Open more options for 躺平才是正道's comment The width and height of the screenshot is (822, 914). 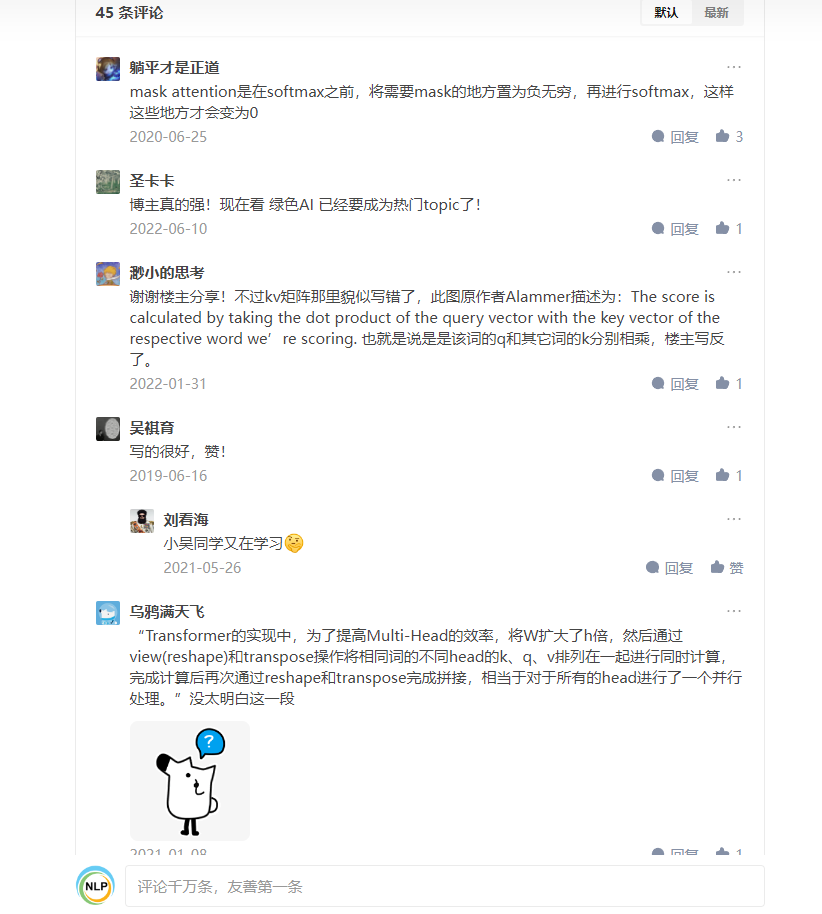[x=734, y=67]
